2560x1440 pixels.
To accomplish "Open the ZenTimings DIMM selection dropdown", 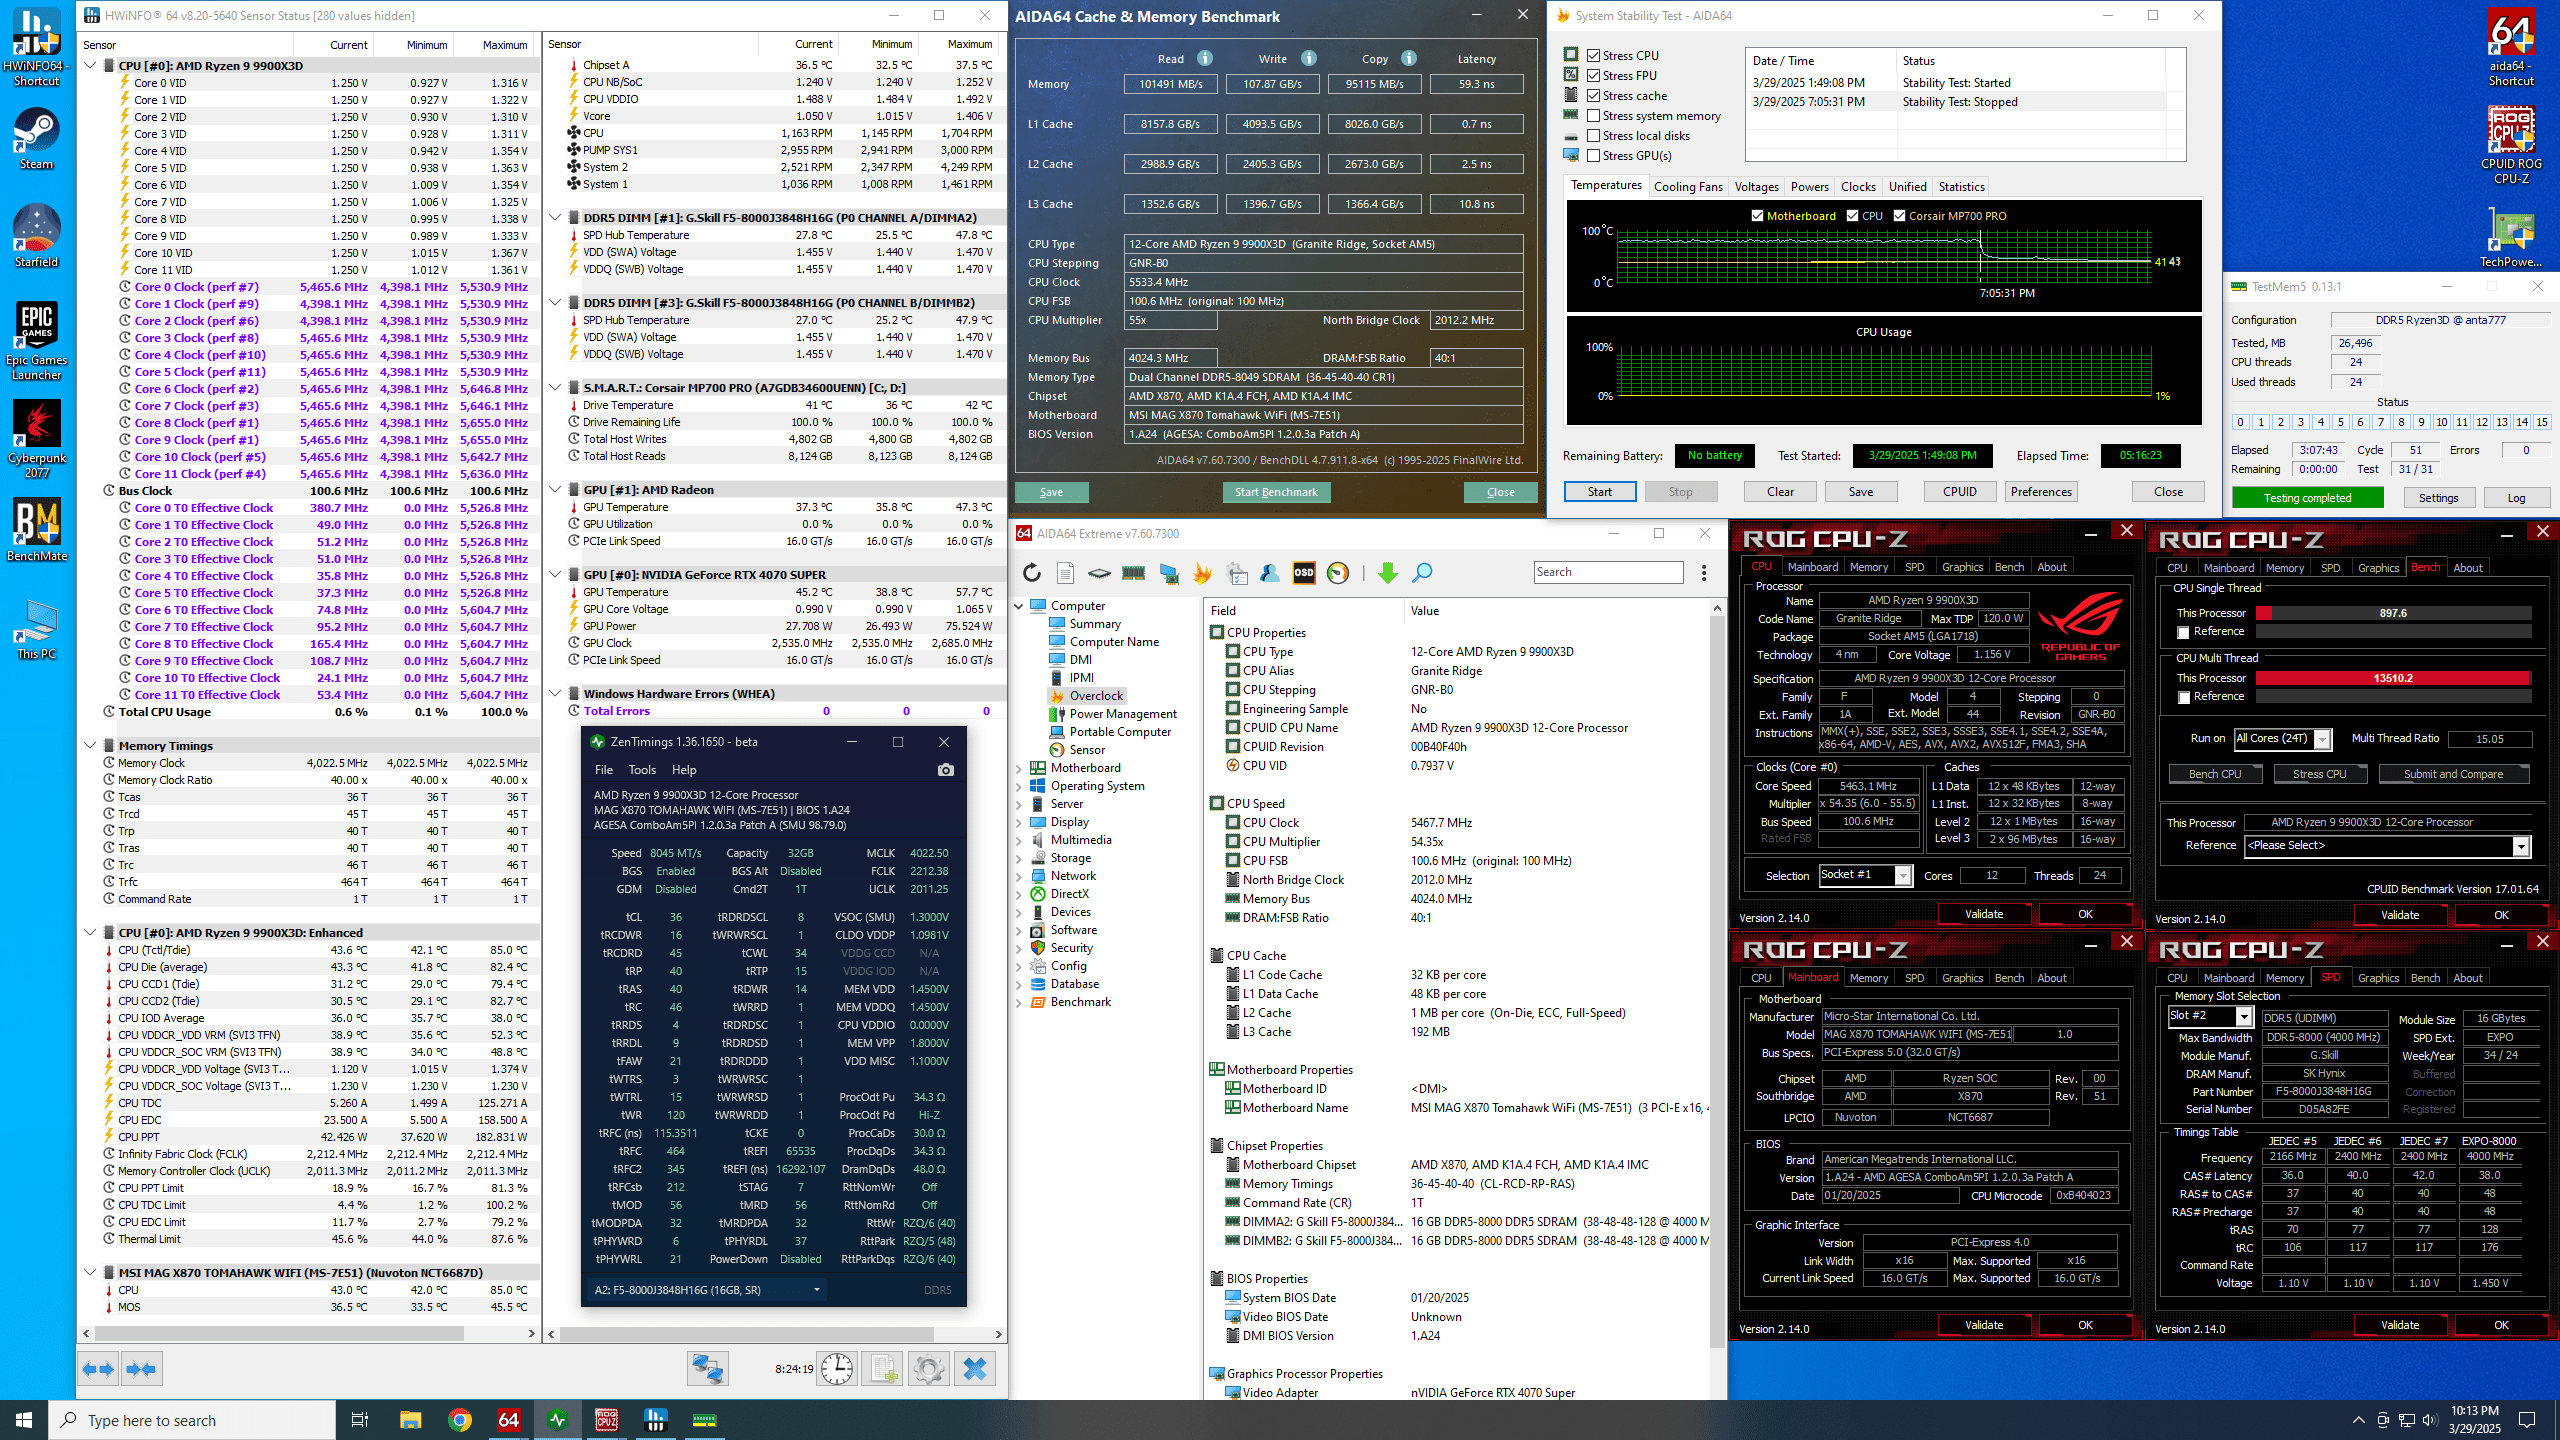I will pos(816,1290).
